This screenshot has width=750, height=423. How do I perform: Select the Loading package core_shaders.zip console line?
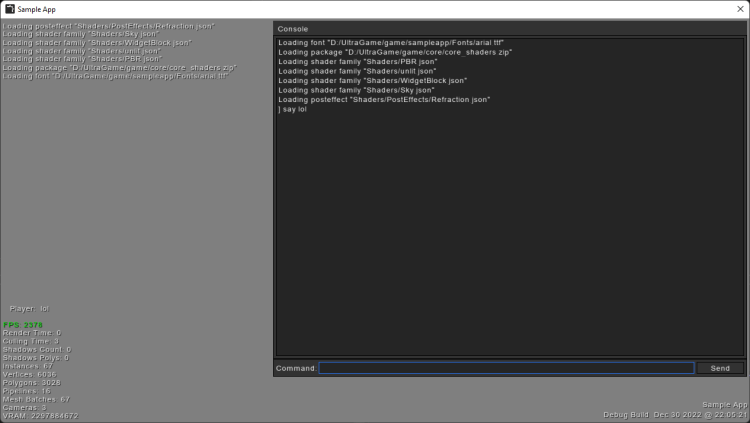coord(395,52)
